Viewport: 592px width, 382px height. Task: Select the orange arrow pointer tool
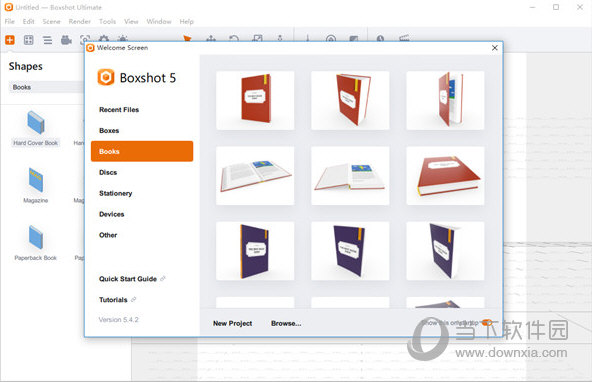coord(187,38)
